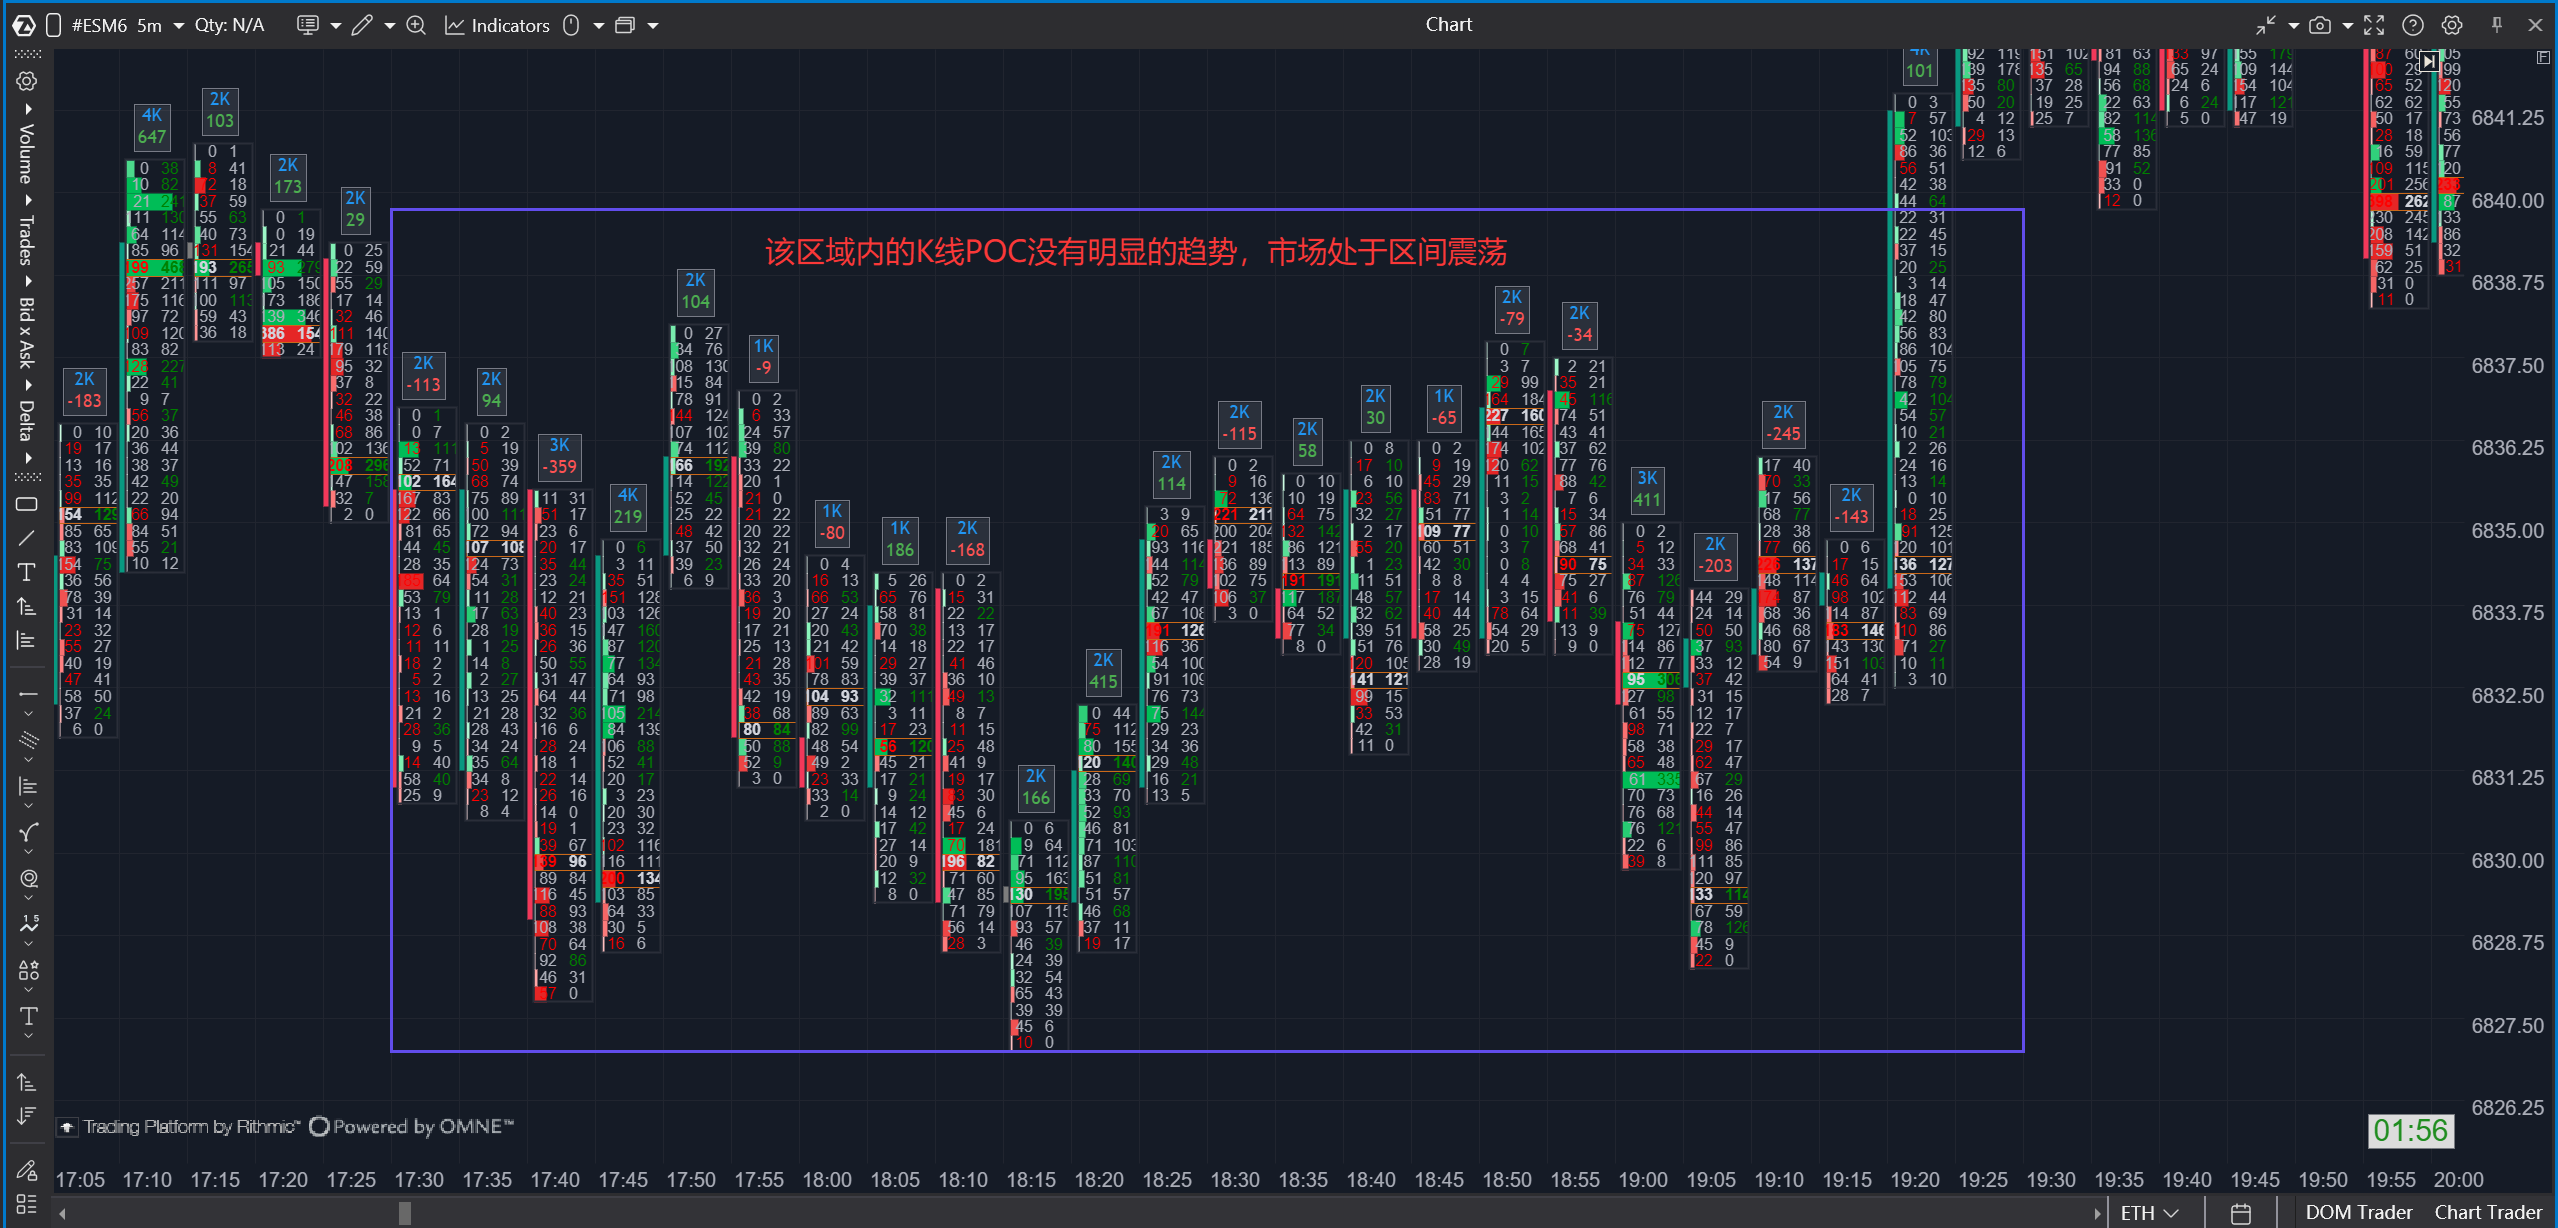Click the horizontal scrollbar thumb
This screenshot has width=2558, height=1228.
tap(405, 1213)
